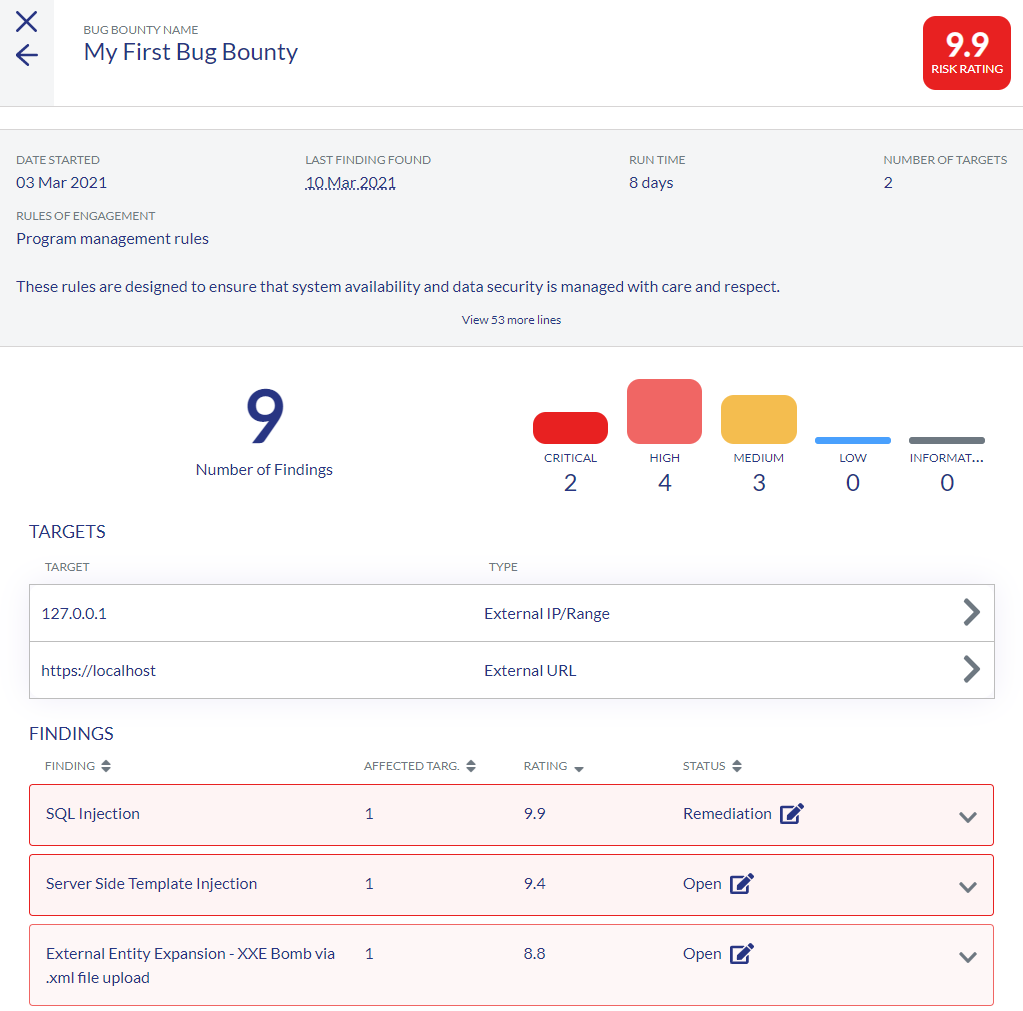Click the 10 Mar 2021 last finding date

tap(350, 183)
